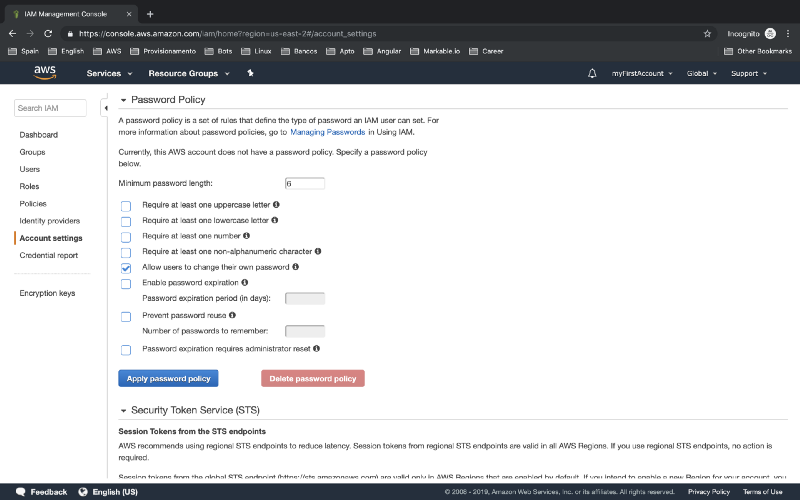
Task: Enable 'Require at least one lowercase letter'
Action: (126, 221)
